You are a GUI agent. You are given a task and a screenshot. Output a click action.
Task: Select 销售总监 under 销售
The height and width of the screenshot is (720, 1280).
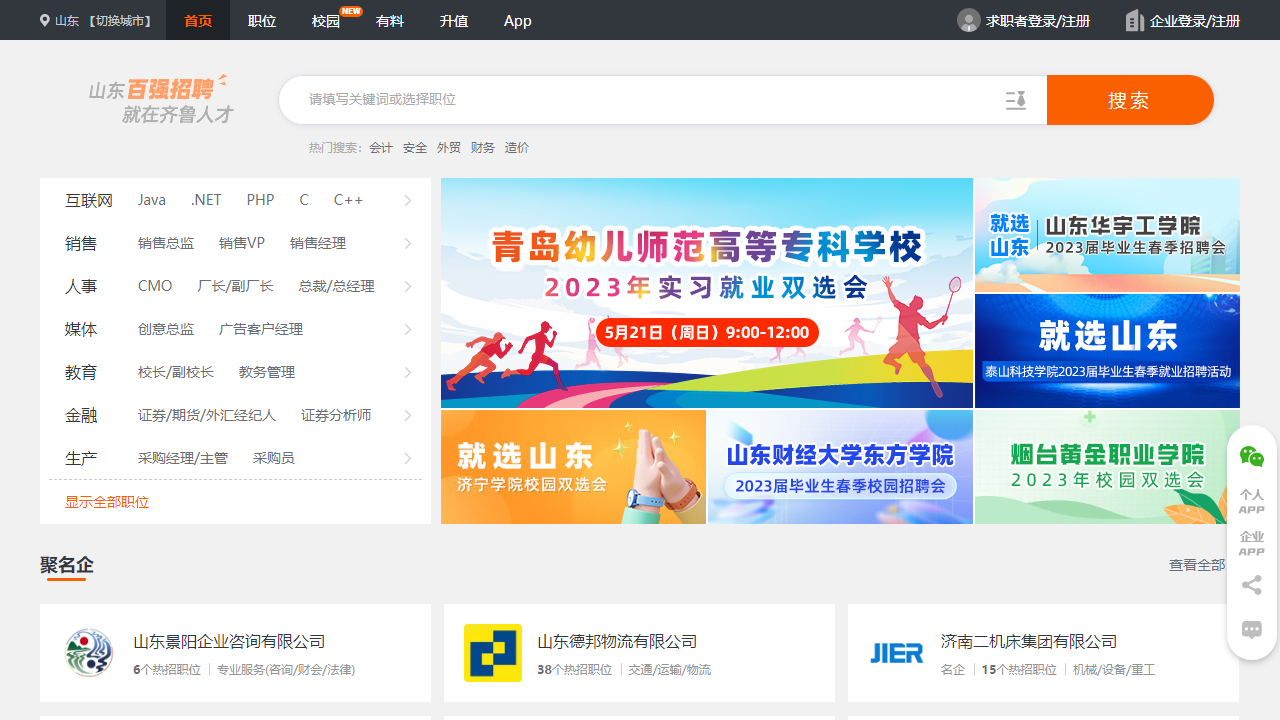[x=166, y=244]
